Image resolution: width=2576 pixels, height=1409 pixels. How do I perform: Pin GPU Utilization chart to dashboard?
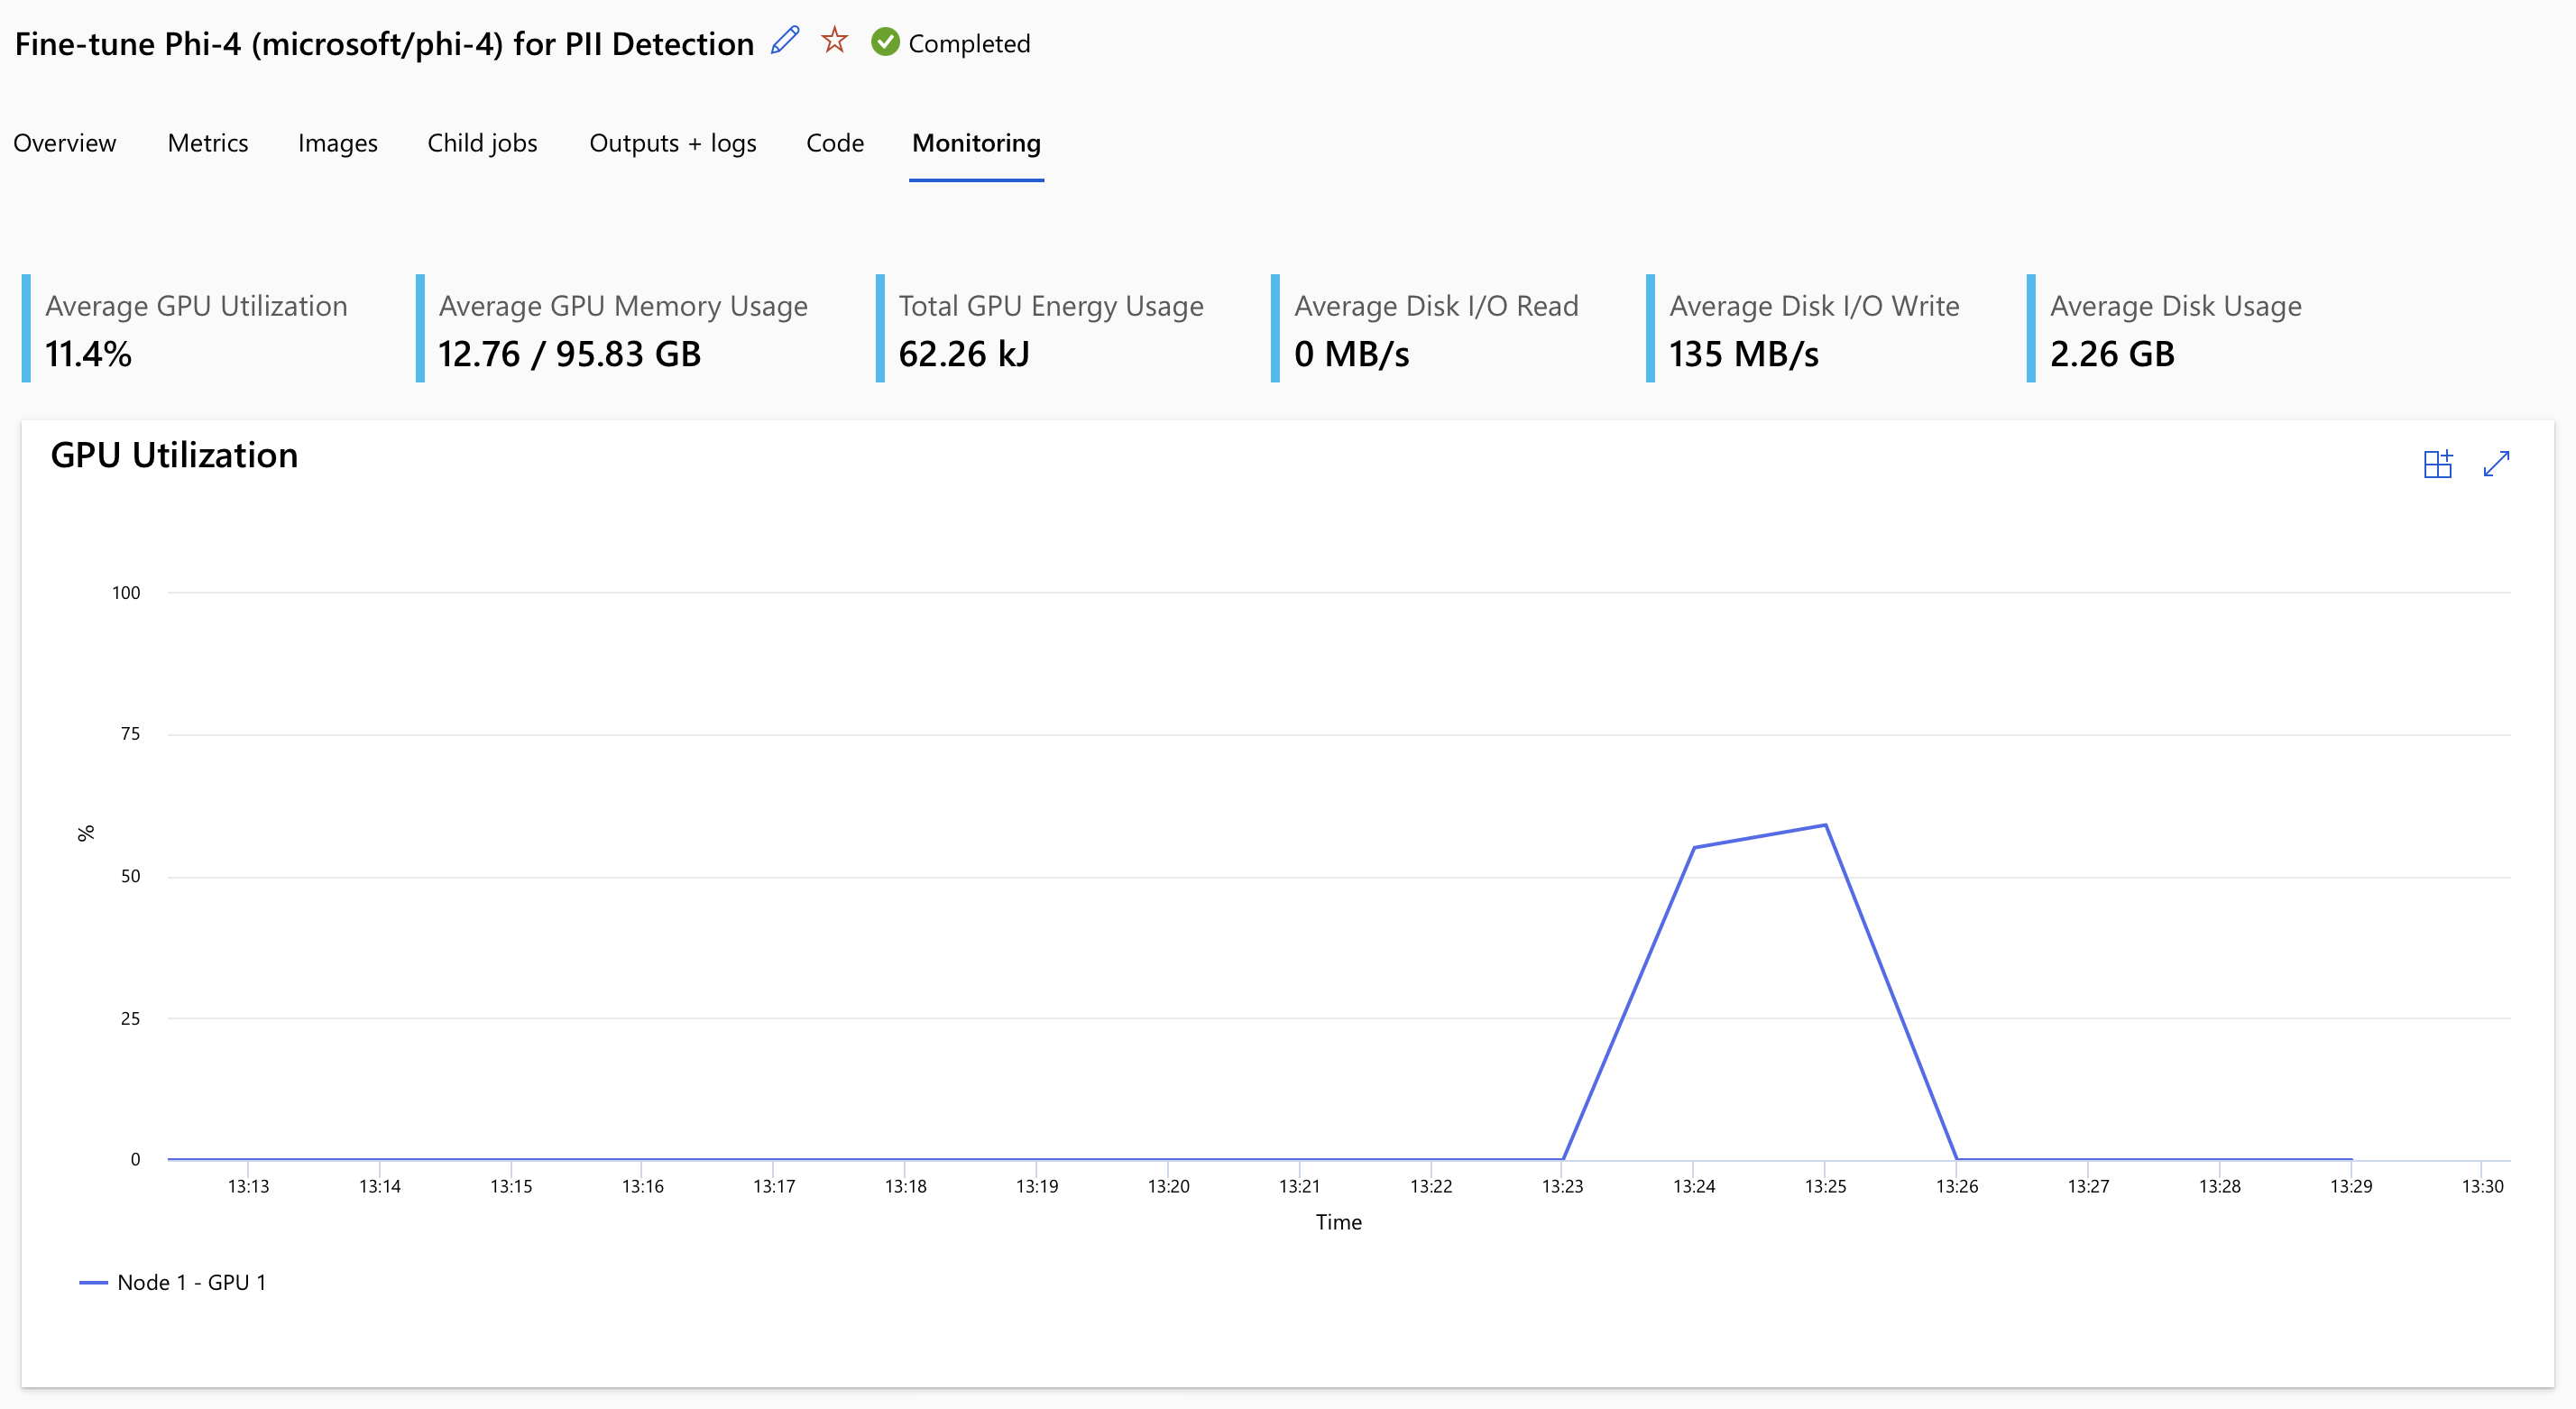(x=2437, y=464)
